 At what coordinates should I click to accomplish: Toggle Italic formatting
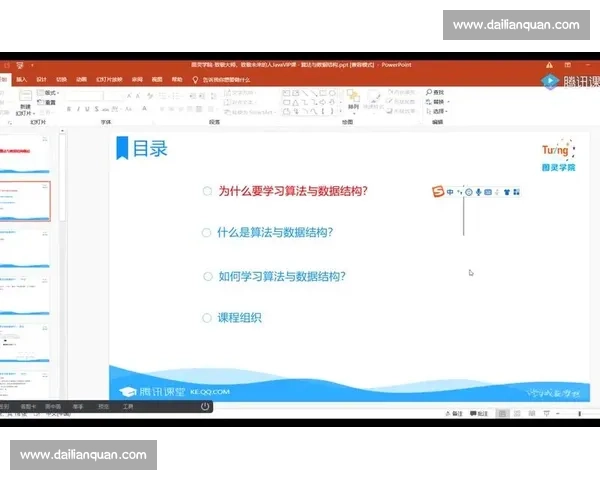coord(78,109)
